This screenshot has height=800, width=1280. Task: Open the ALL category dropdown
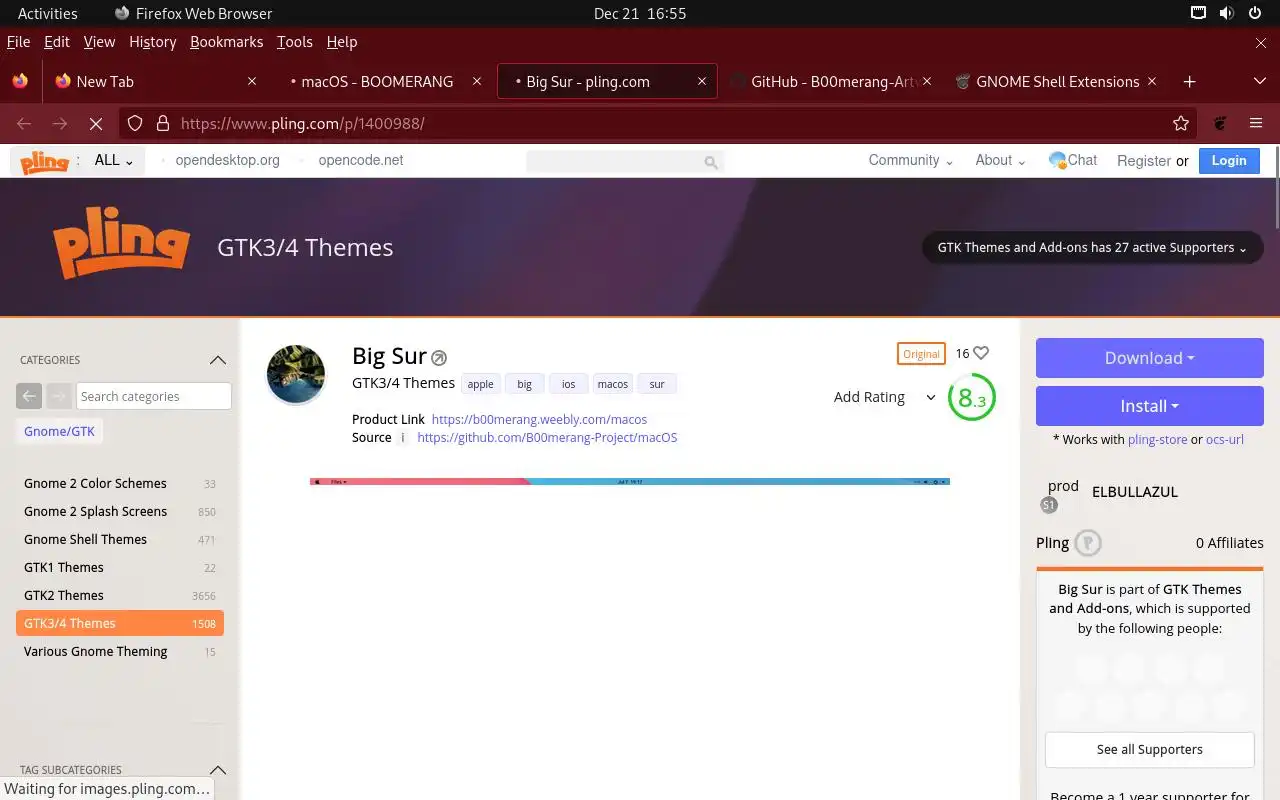pos(114,160)
